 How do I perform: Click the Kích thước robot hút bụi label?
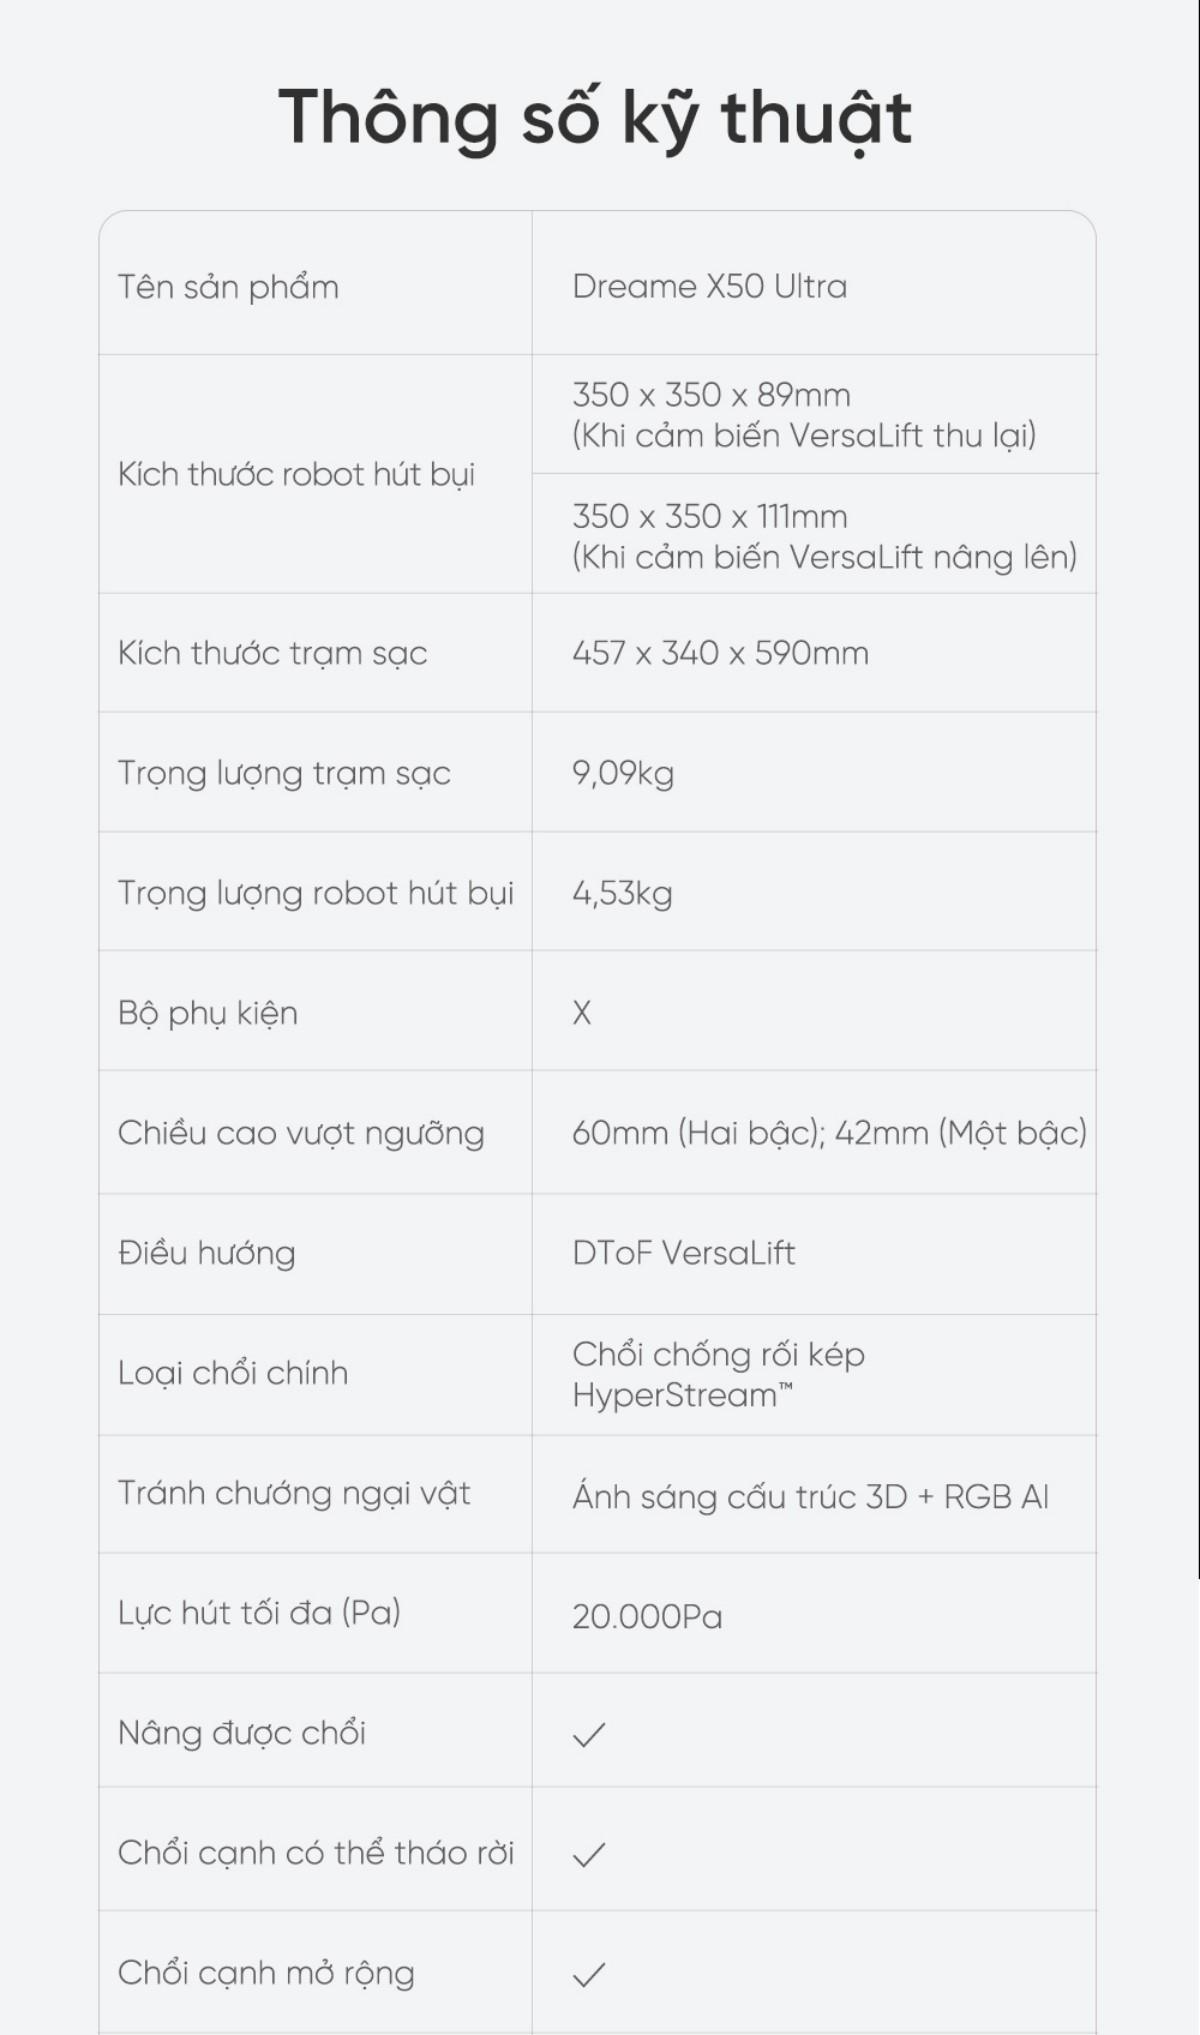click(x=296, y=474)
